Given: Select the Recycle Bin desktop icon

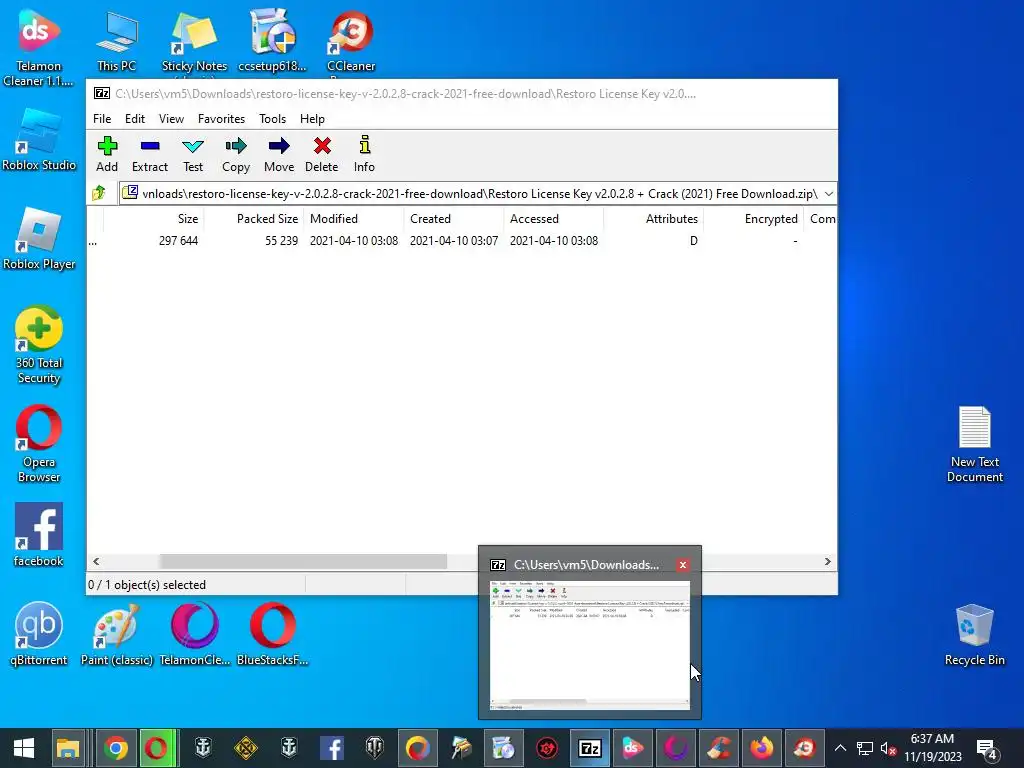Looking at the screenshot, I should click(974, 635).
